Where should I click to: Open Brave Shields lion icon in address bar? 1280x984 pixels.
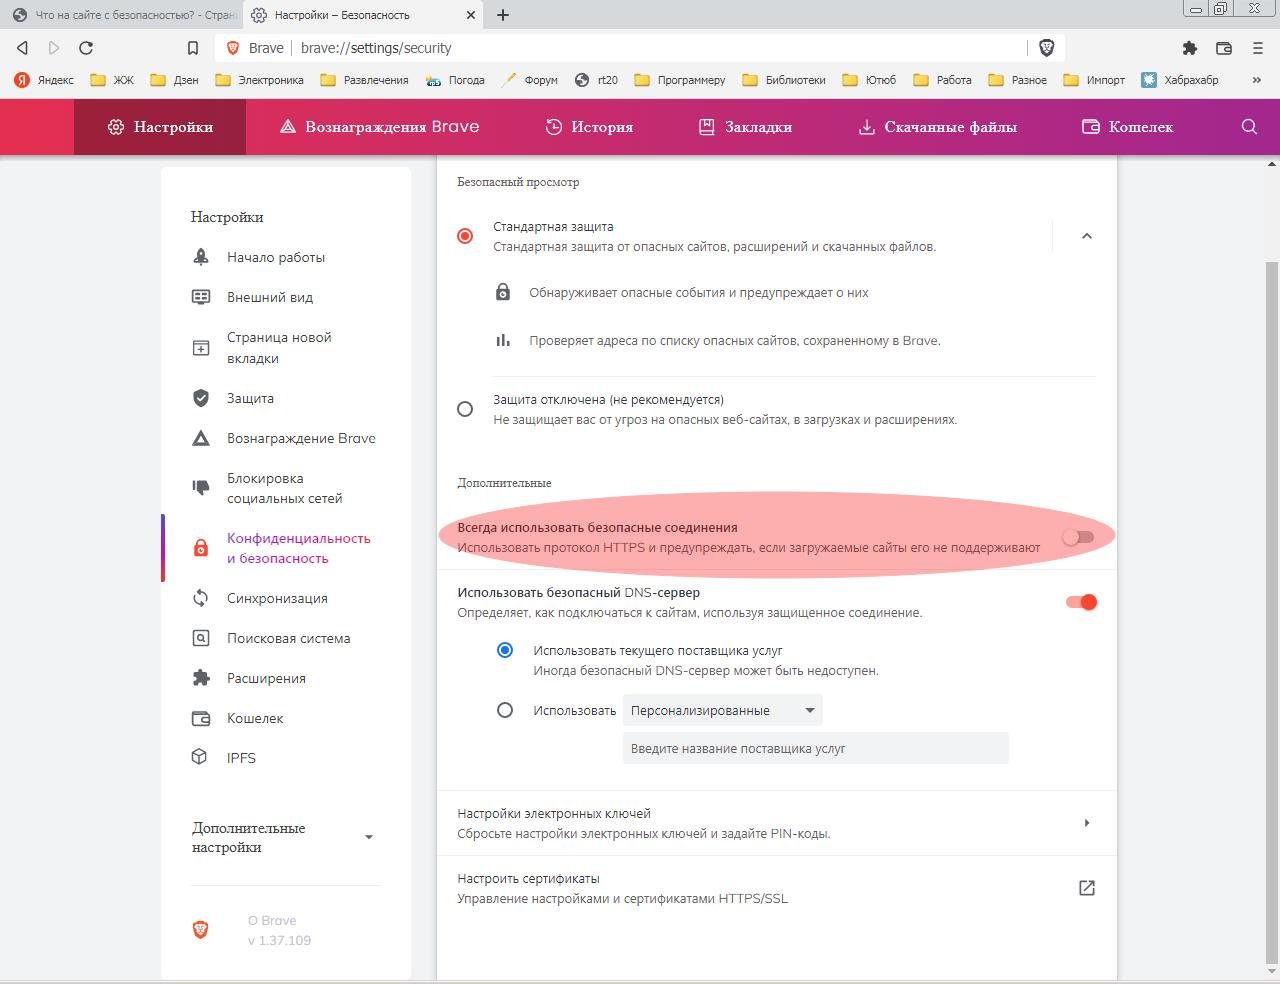click(1047, 48)
